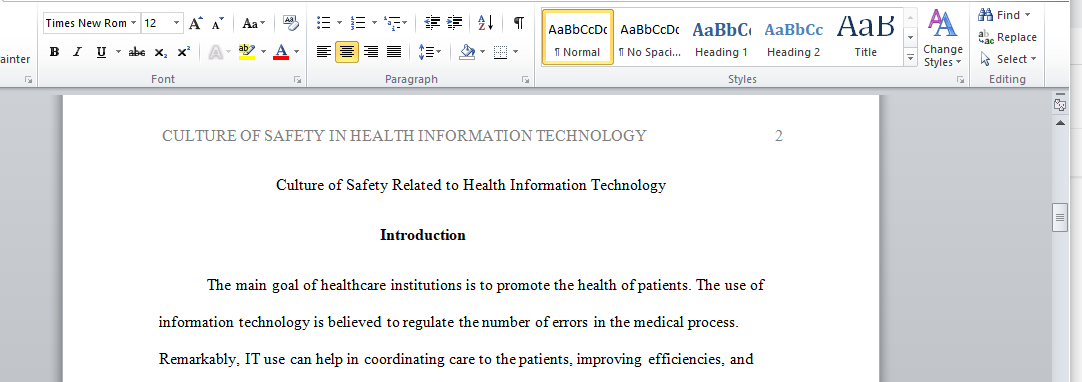Align text right
Image resolution: width=1082 pixels, height=382 pixels.
click(x=371, y=52)
